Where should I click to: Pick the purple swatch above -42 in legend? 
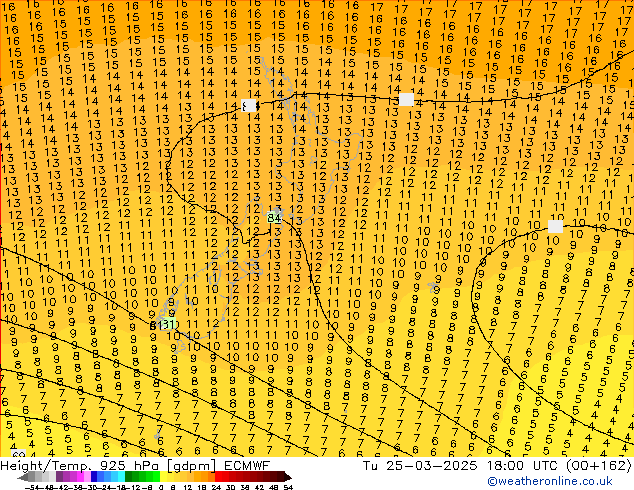[59, 477]
